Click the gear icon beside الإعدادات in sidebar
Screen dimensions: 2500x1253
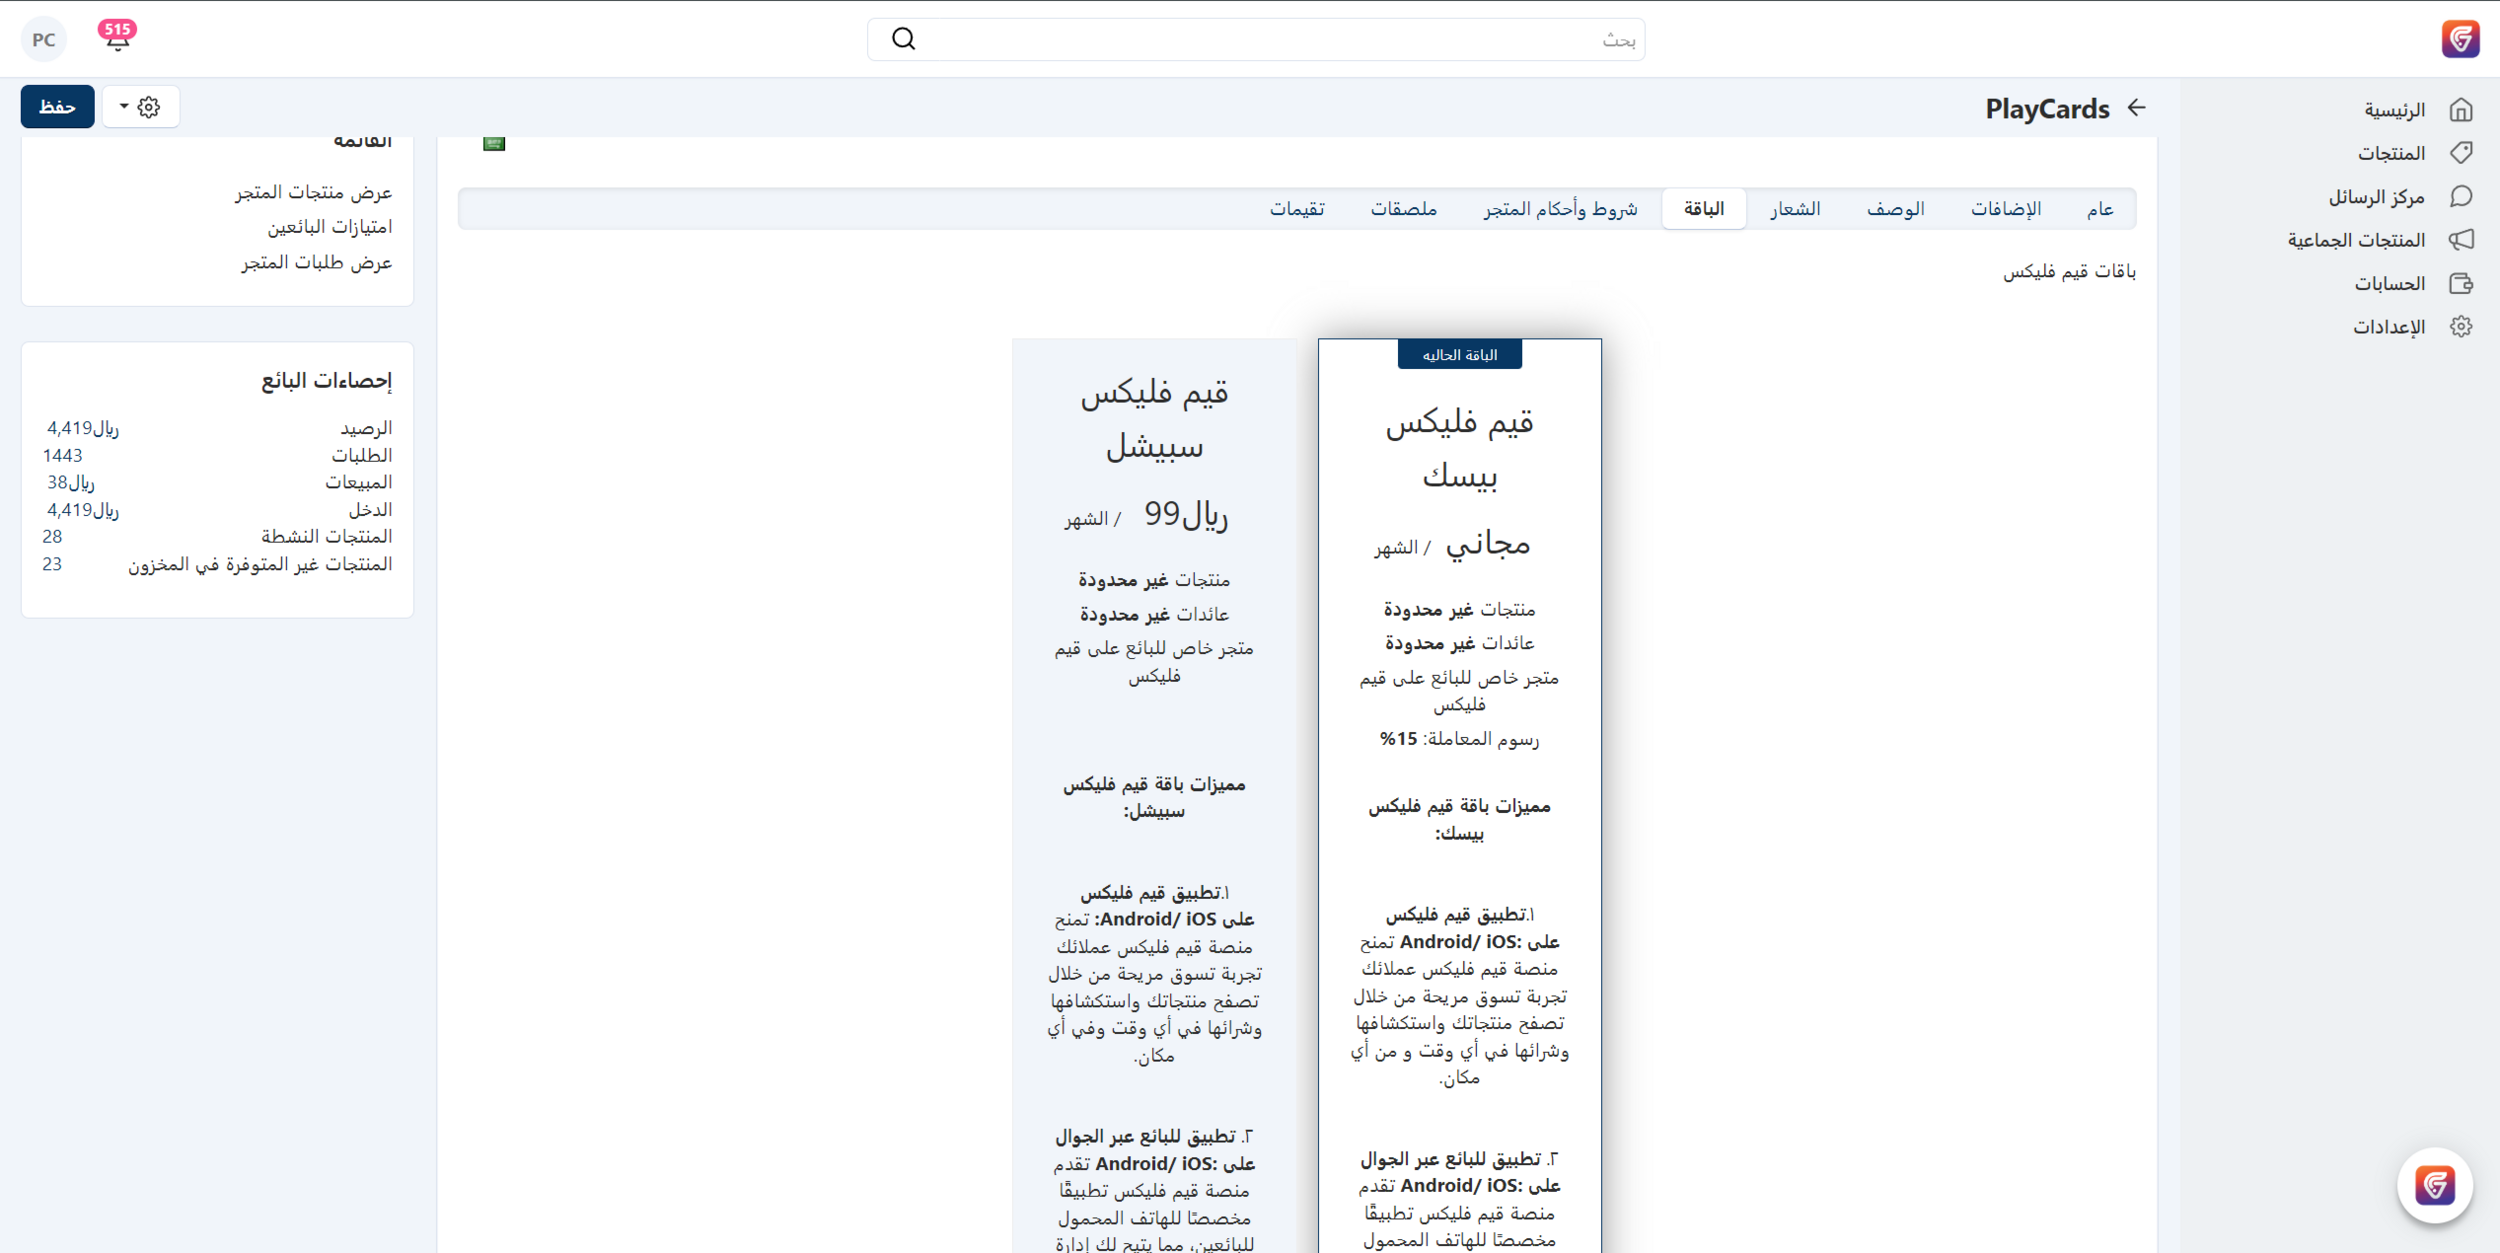click(2460, 327)
